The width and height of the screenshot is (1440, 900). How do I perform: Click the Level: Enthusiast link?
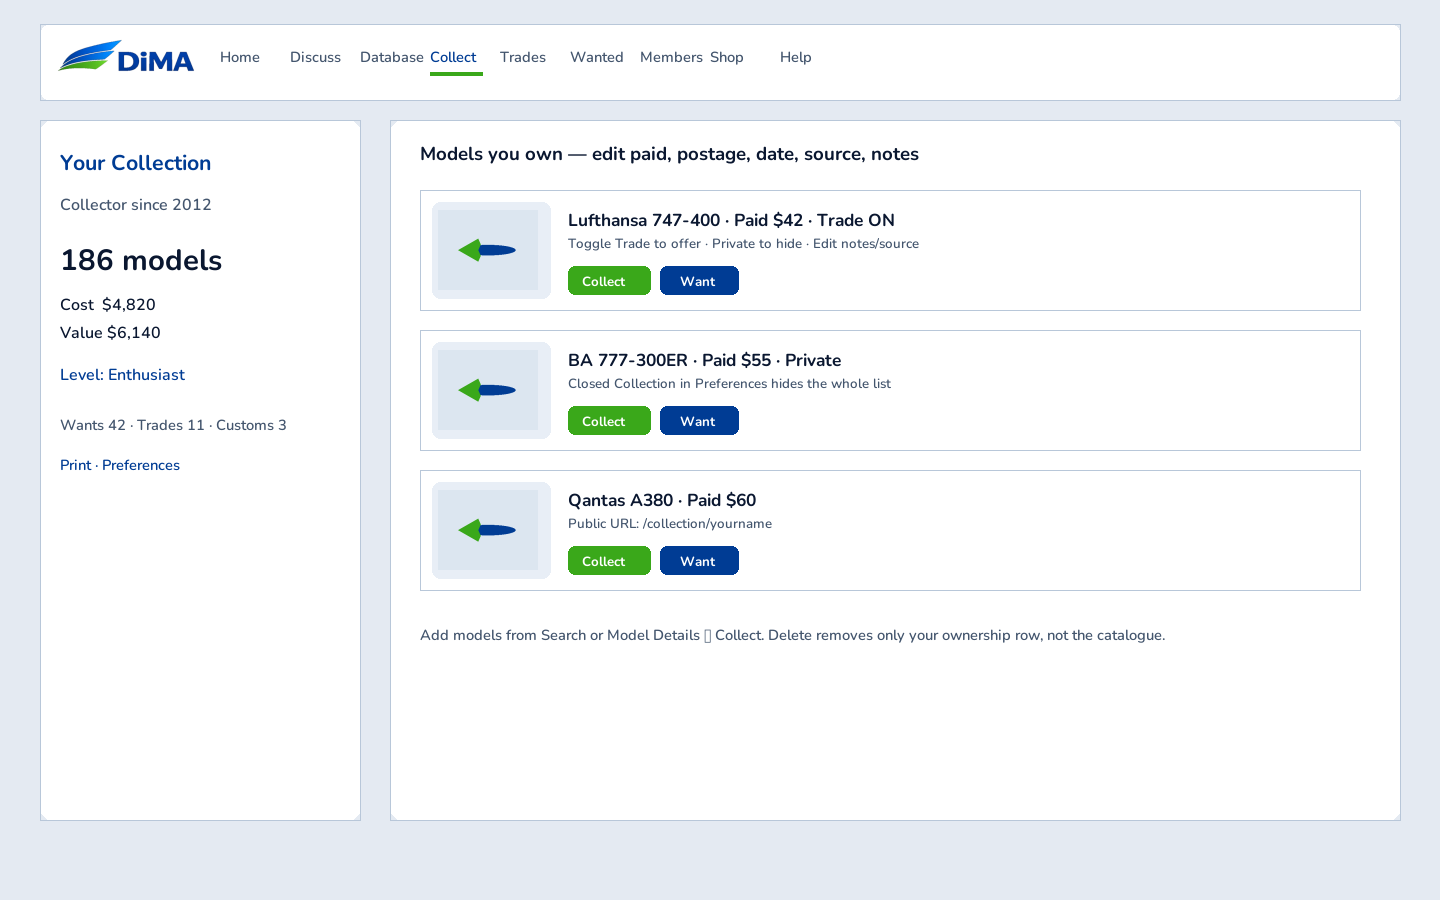[122, 375]
